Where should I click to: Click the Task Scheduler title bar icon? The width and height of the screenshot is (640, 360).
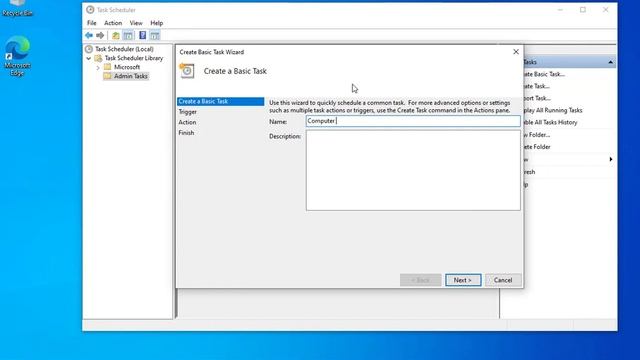pyautogui.click(x=90, y=9)
